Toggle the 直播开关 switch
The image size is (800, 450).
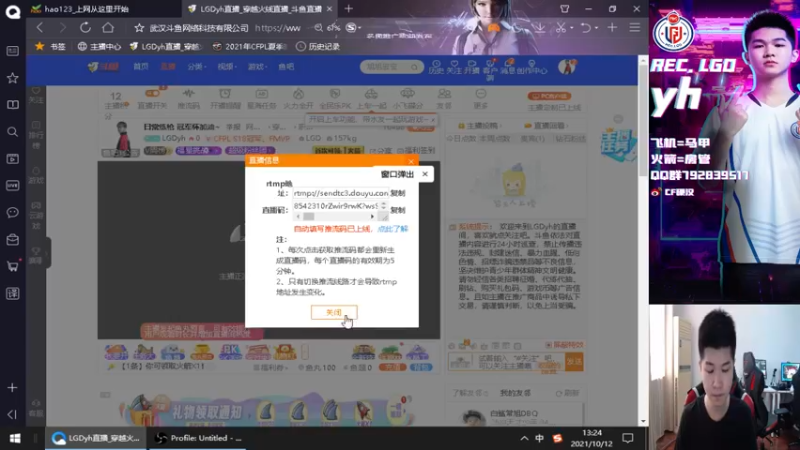click(153, 99)
